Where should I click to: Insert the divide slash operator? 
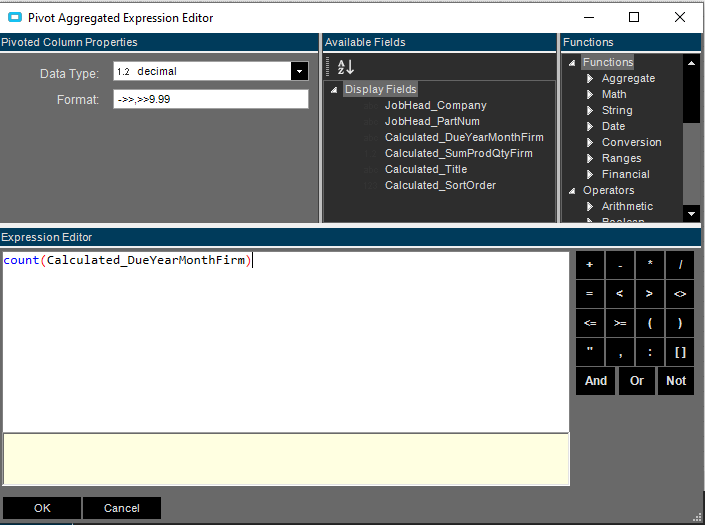click(680, 265)
